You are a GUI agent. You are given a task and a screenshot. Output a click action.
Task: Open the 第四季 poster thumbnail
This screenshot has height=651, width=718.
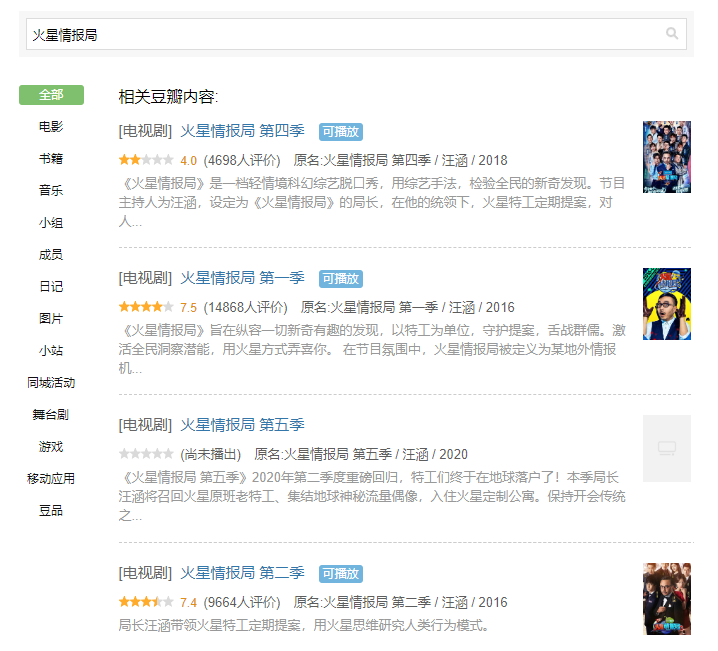point(667,157)
